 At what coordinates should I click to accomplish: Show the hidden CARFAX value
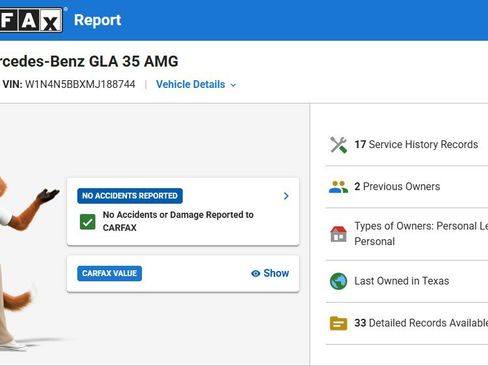270,273
